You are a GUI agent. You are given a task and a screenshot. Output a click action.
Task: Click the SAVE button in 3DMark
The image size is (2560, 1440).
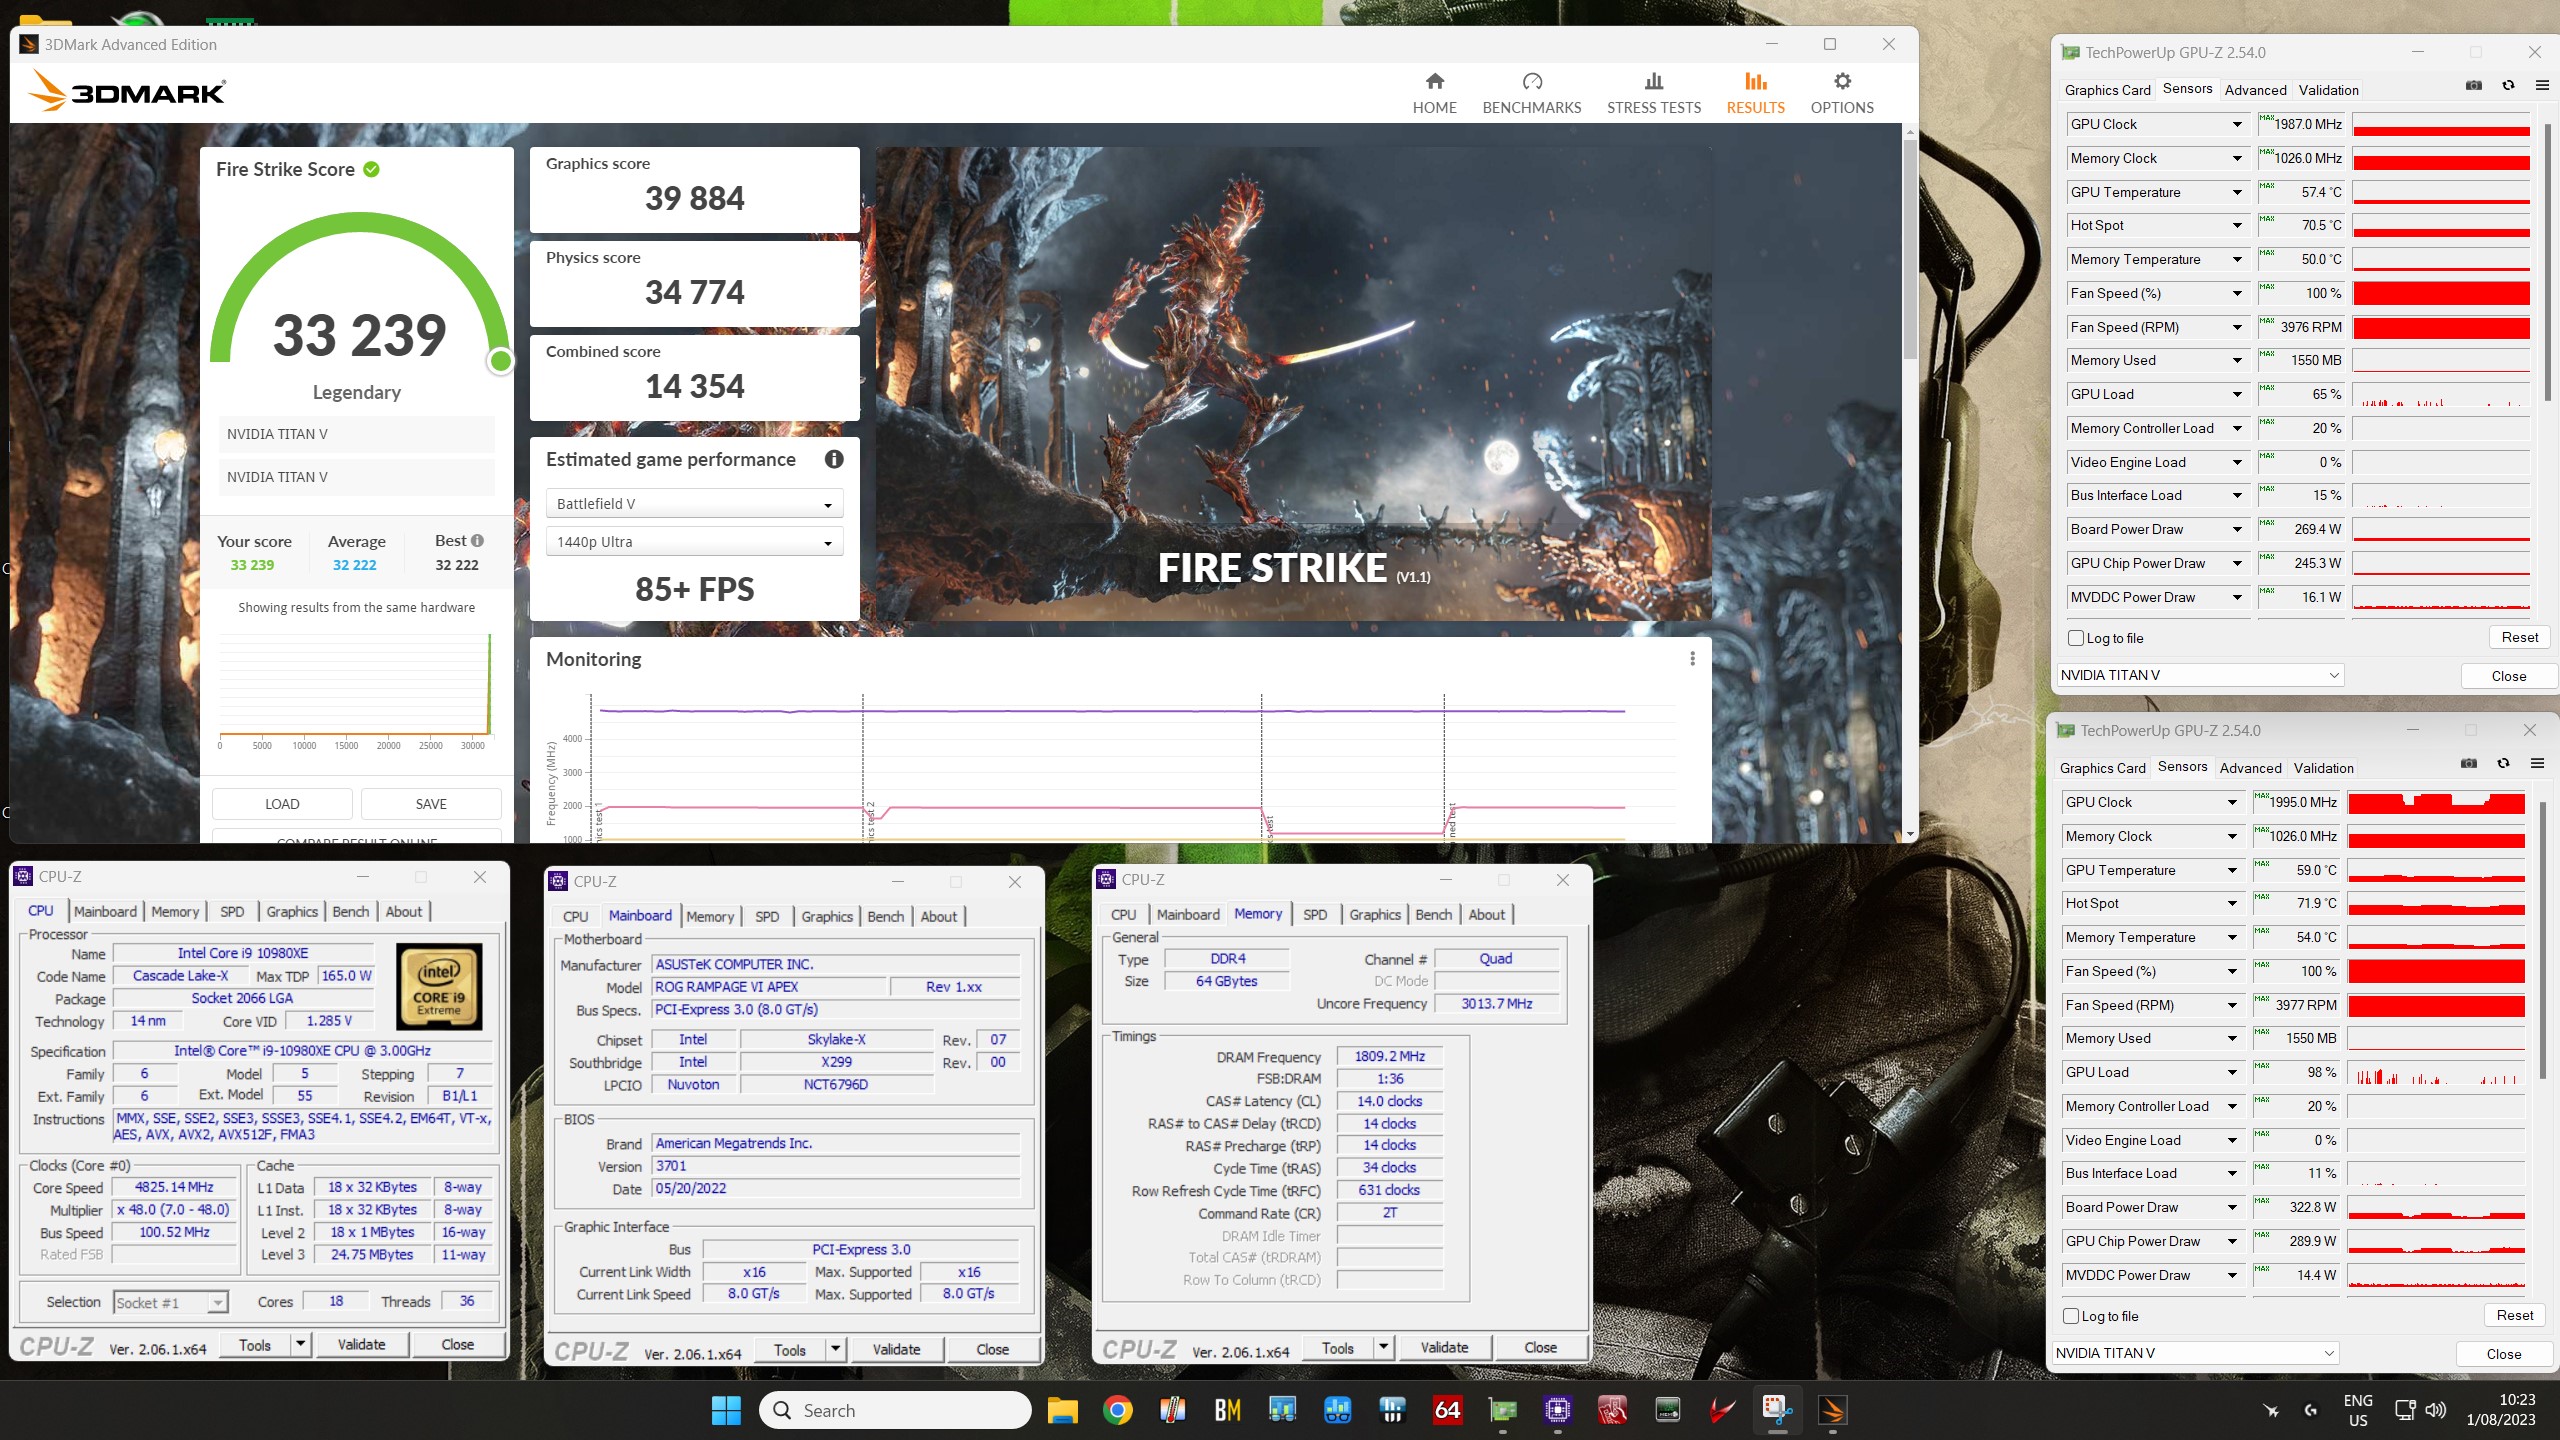tap(431, 804)
